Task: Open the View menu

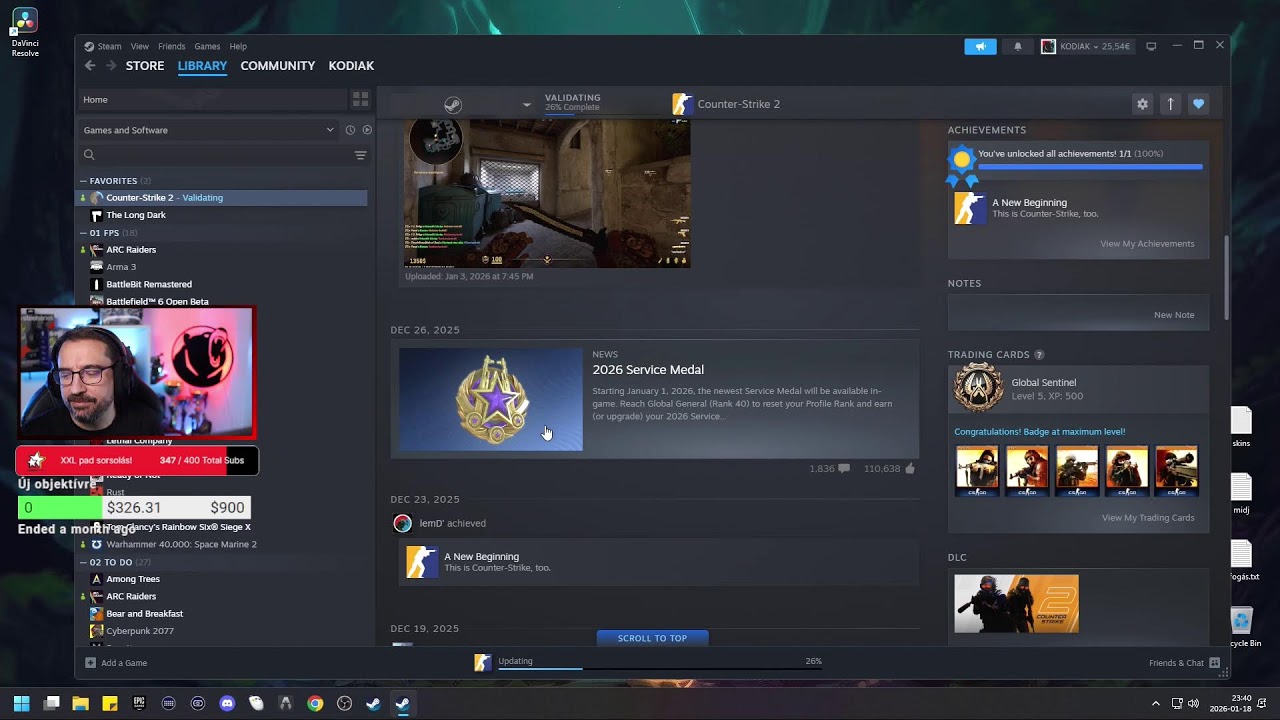Action: (139, 46)
